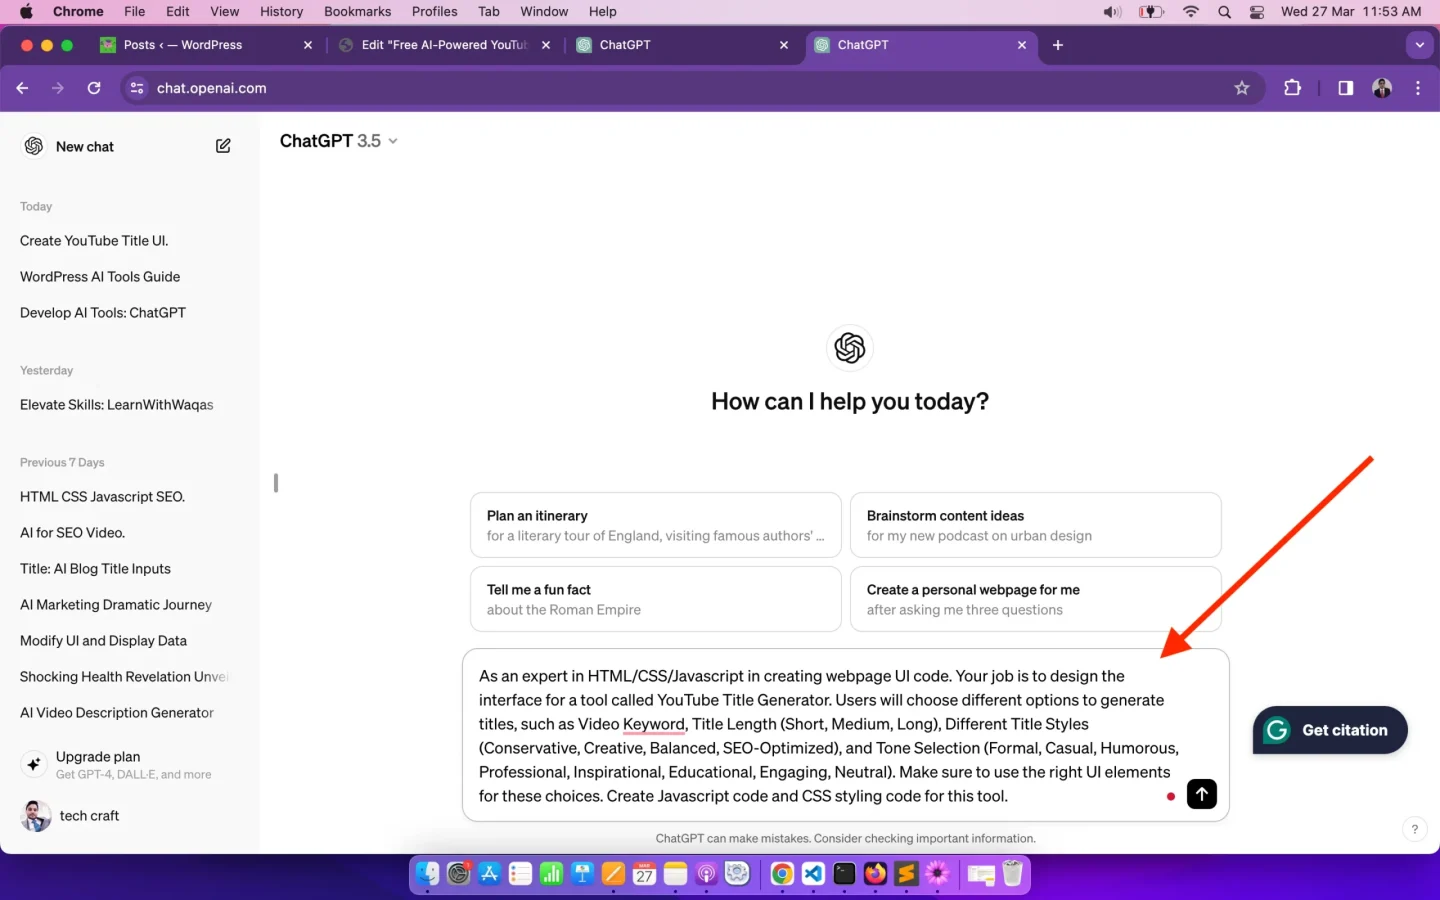Open Terminal from the dock
Image resolution: width=1440 pixels, height=900 pixels.
(x=844, y=874)
